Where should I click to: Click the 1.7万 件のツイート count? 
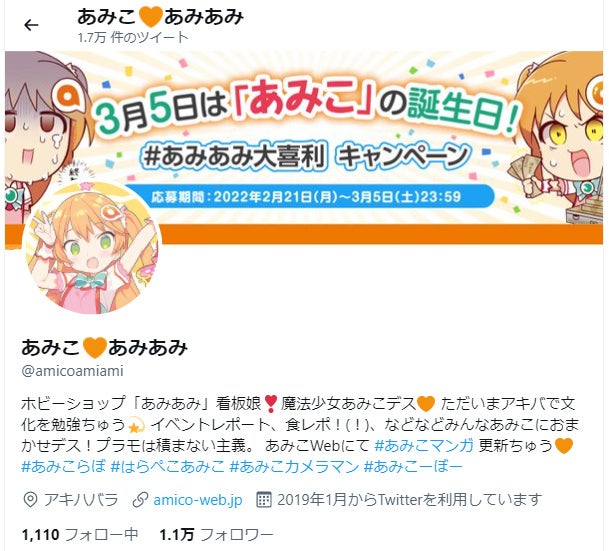point(132,38)
